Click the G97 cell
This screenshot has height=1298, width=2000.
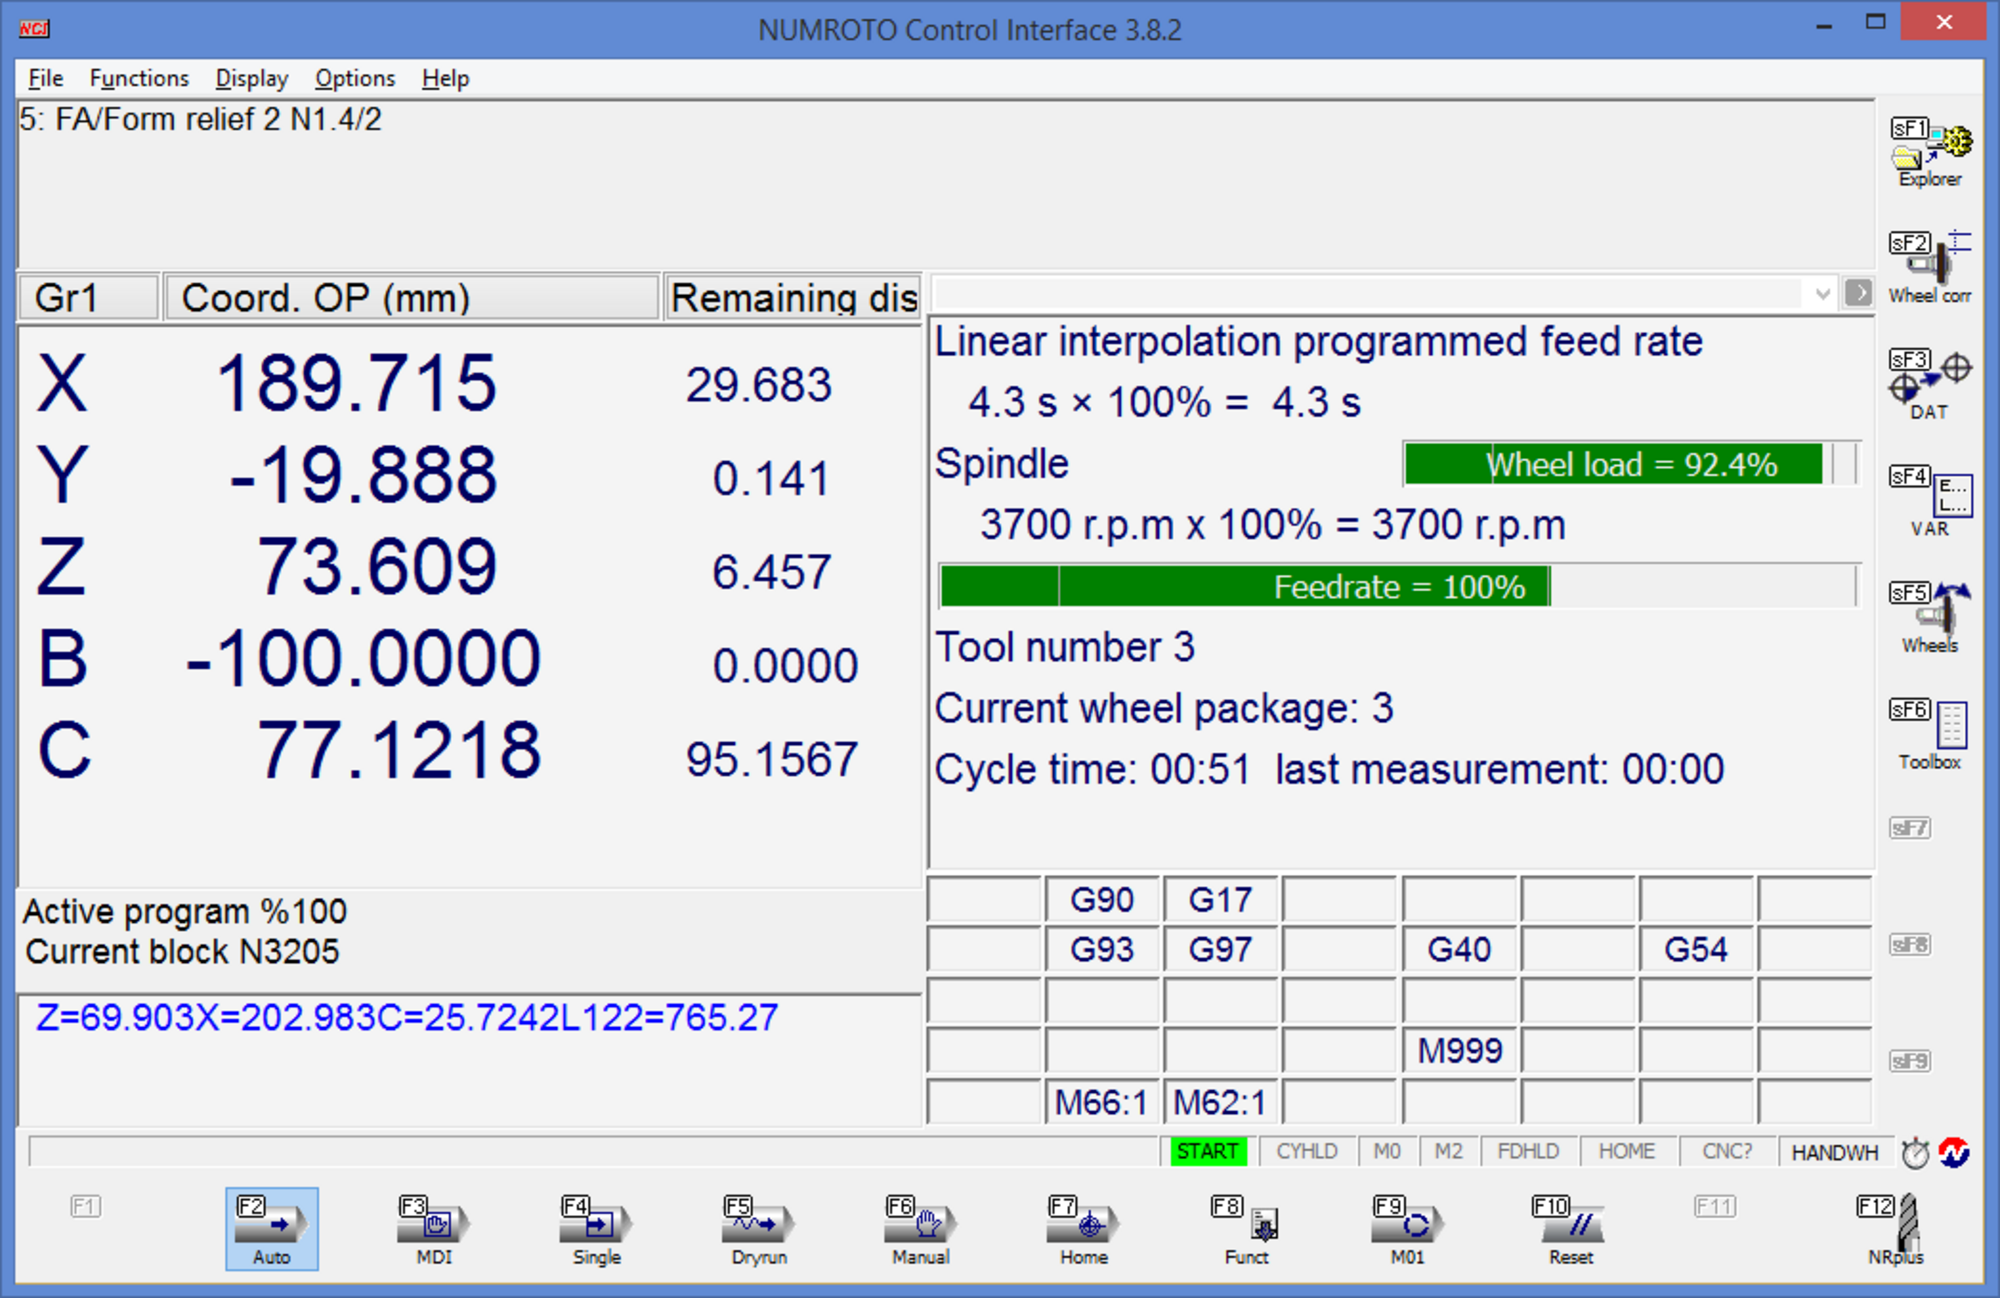1220,949
